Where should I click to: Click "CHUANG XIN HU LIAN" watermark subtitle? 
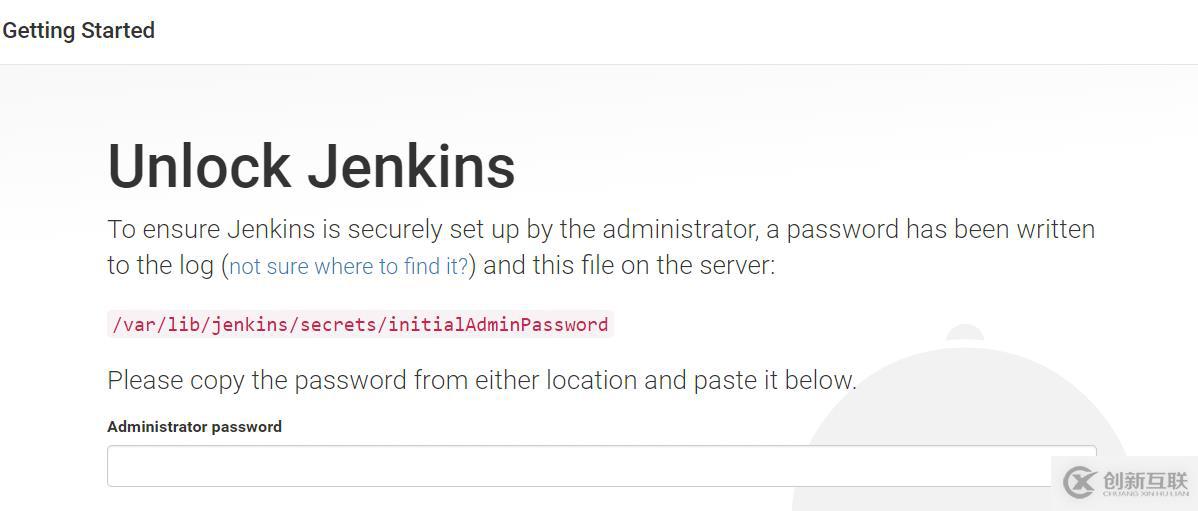point(1145,493)
